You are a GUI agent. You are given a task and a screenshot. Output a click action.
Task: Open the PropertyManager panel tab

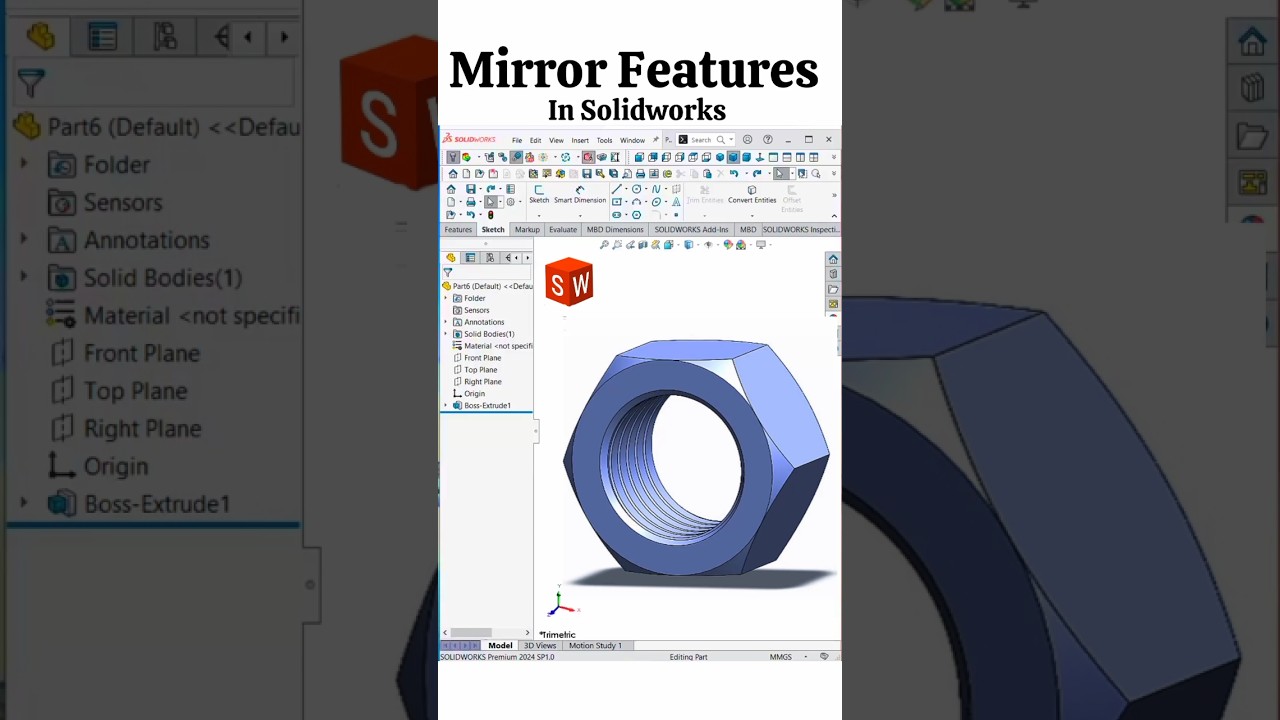[470, 257]
